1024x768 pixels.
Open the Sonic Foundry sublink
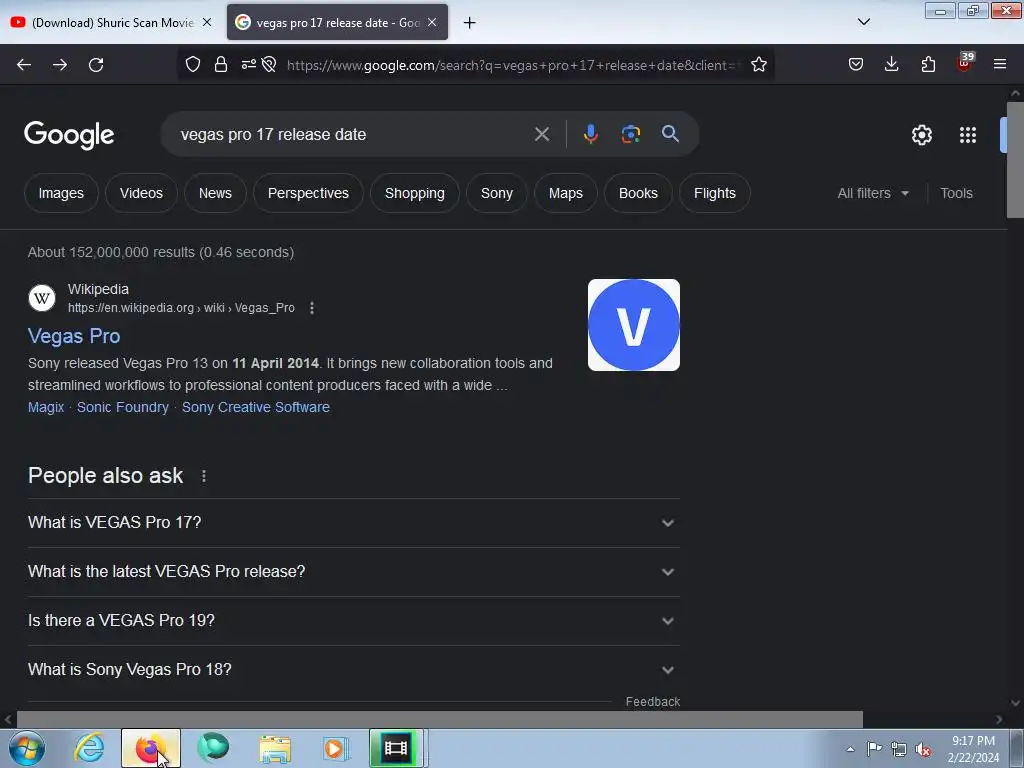[x=123, y=408]
